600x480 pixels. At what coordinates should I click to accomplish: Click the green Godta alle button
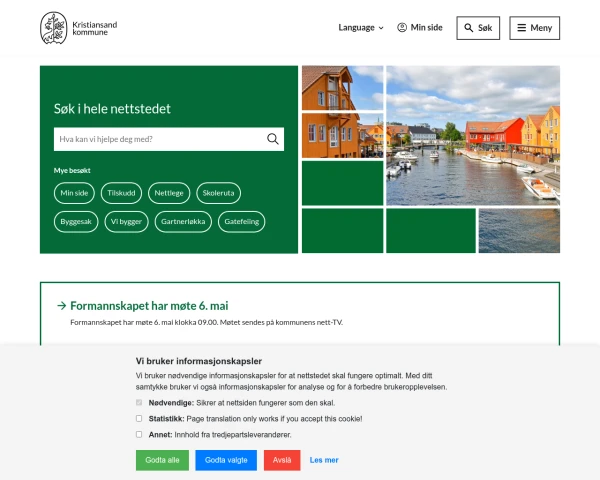(162, 460)
